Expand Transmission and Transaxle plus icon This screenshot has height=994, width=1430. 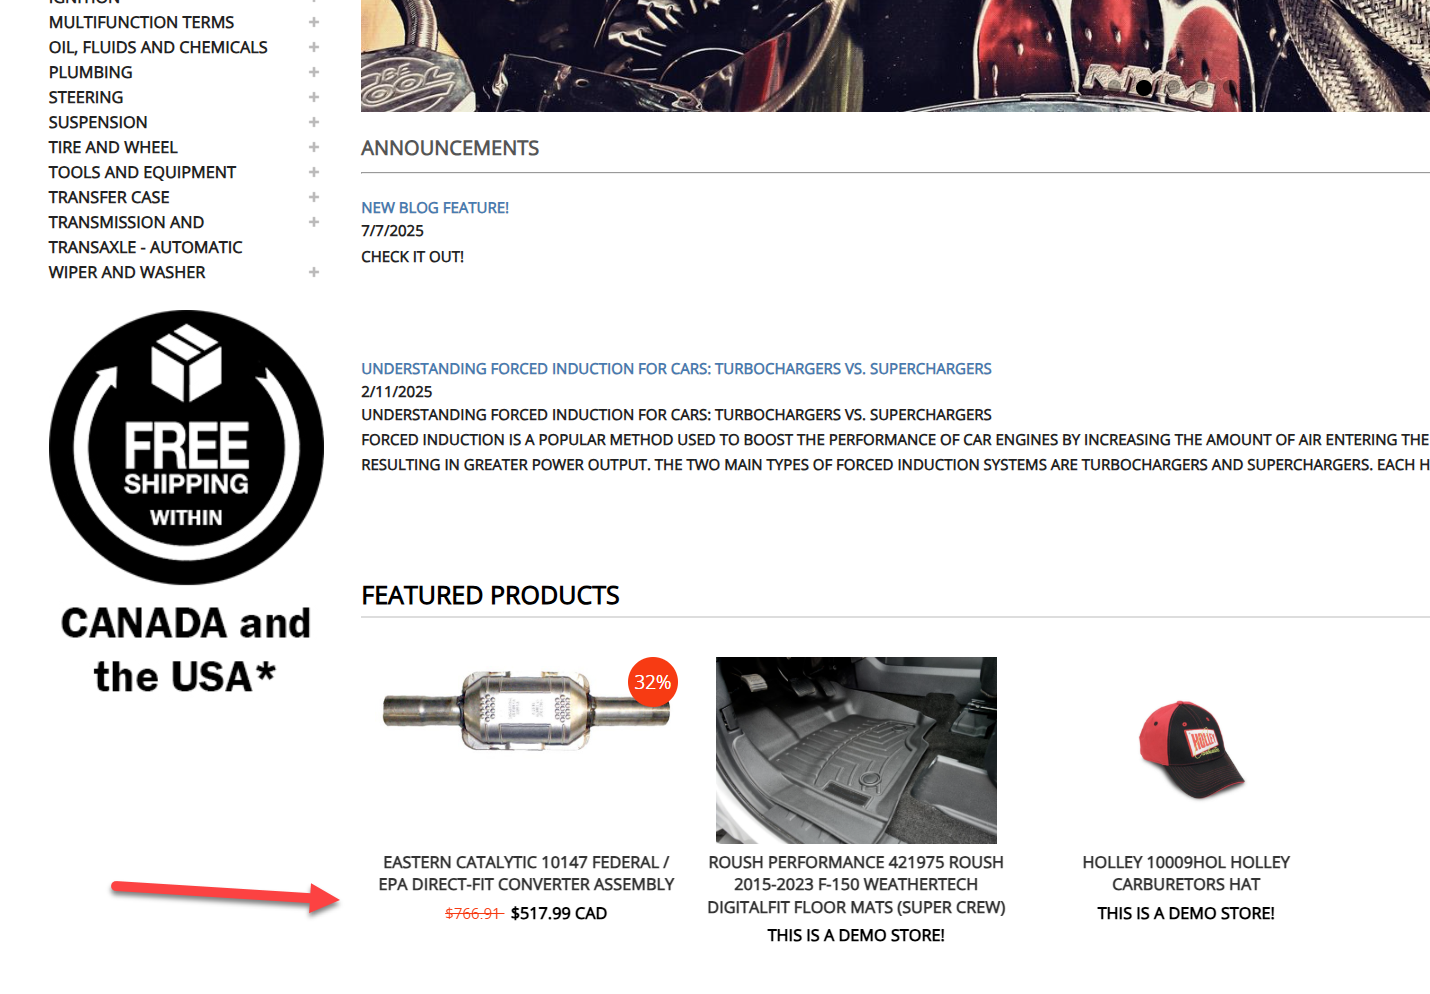(x=314, y=222)
